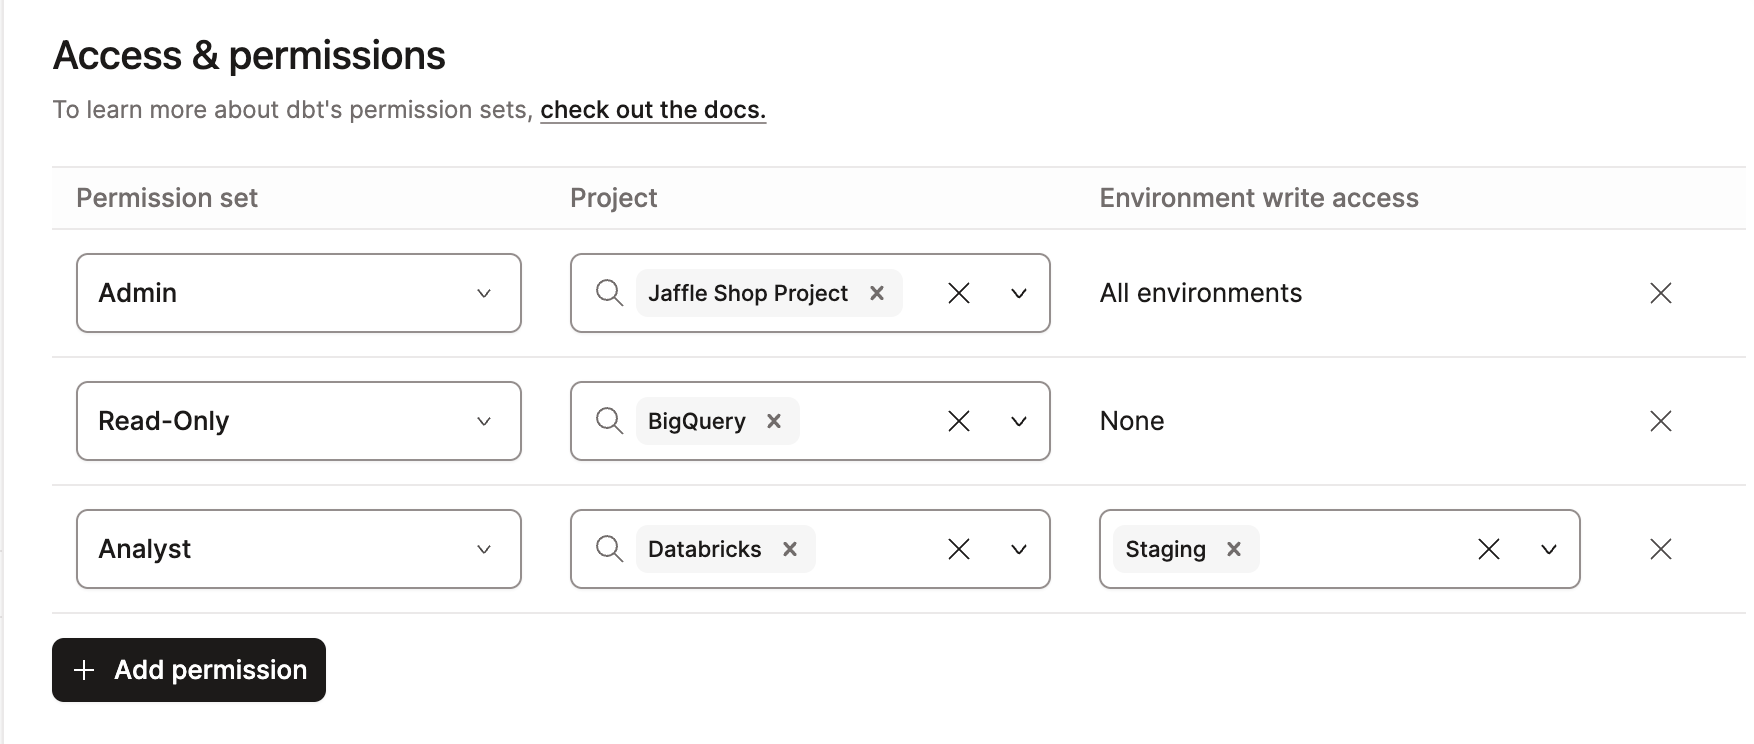Image resolution: width=1754 pixels, height=744 pixels.
Task: Remove the Jaffle Shop Project tag
Action: (x=877, y=293)
